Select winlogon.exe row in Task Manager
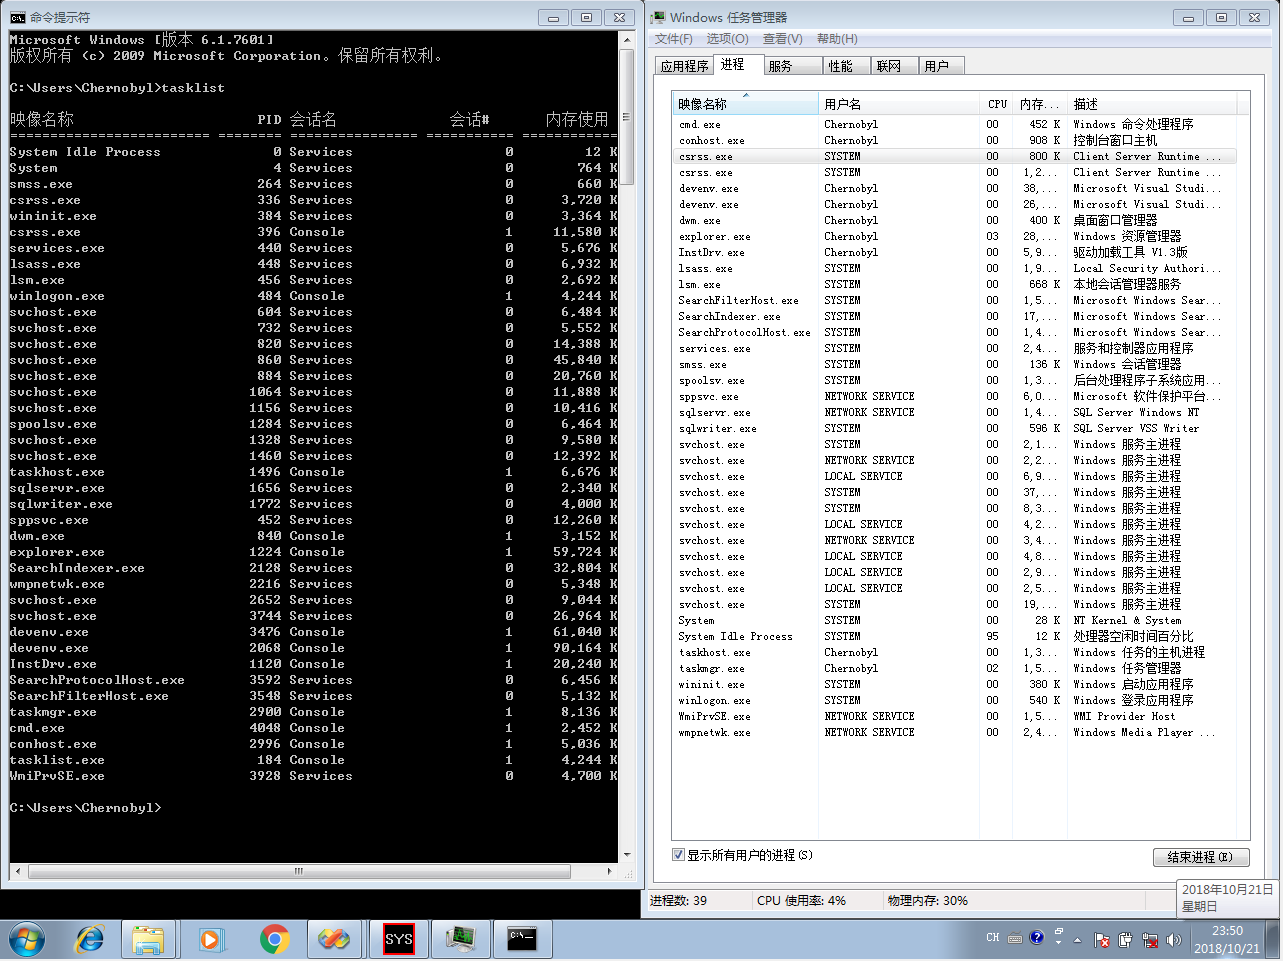Screen dimensions: 1283x961 point(957,700)
